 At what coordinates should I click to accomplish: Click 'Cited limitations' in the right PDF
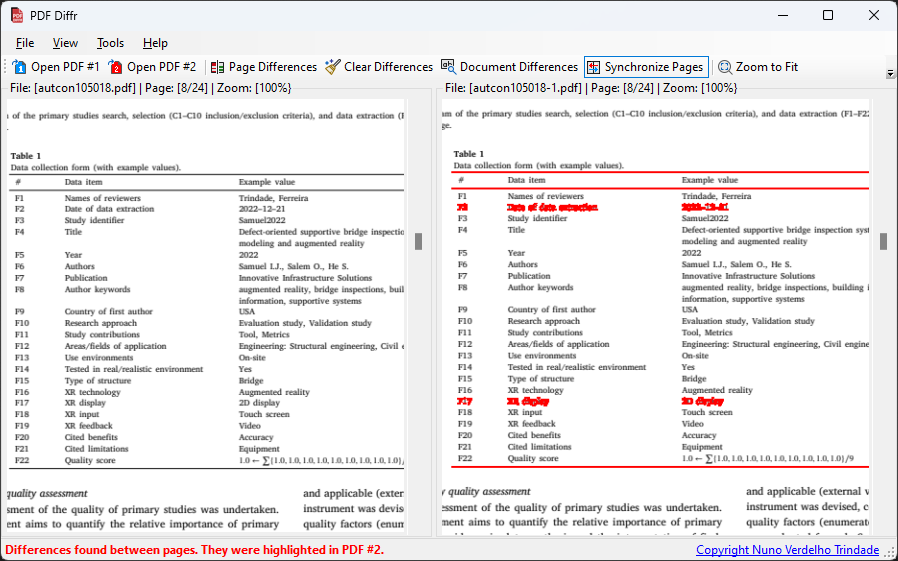[x=539, y=447]
